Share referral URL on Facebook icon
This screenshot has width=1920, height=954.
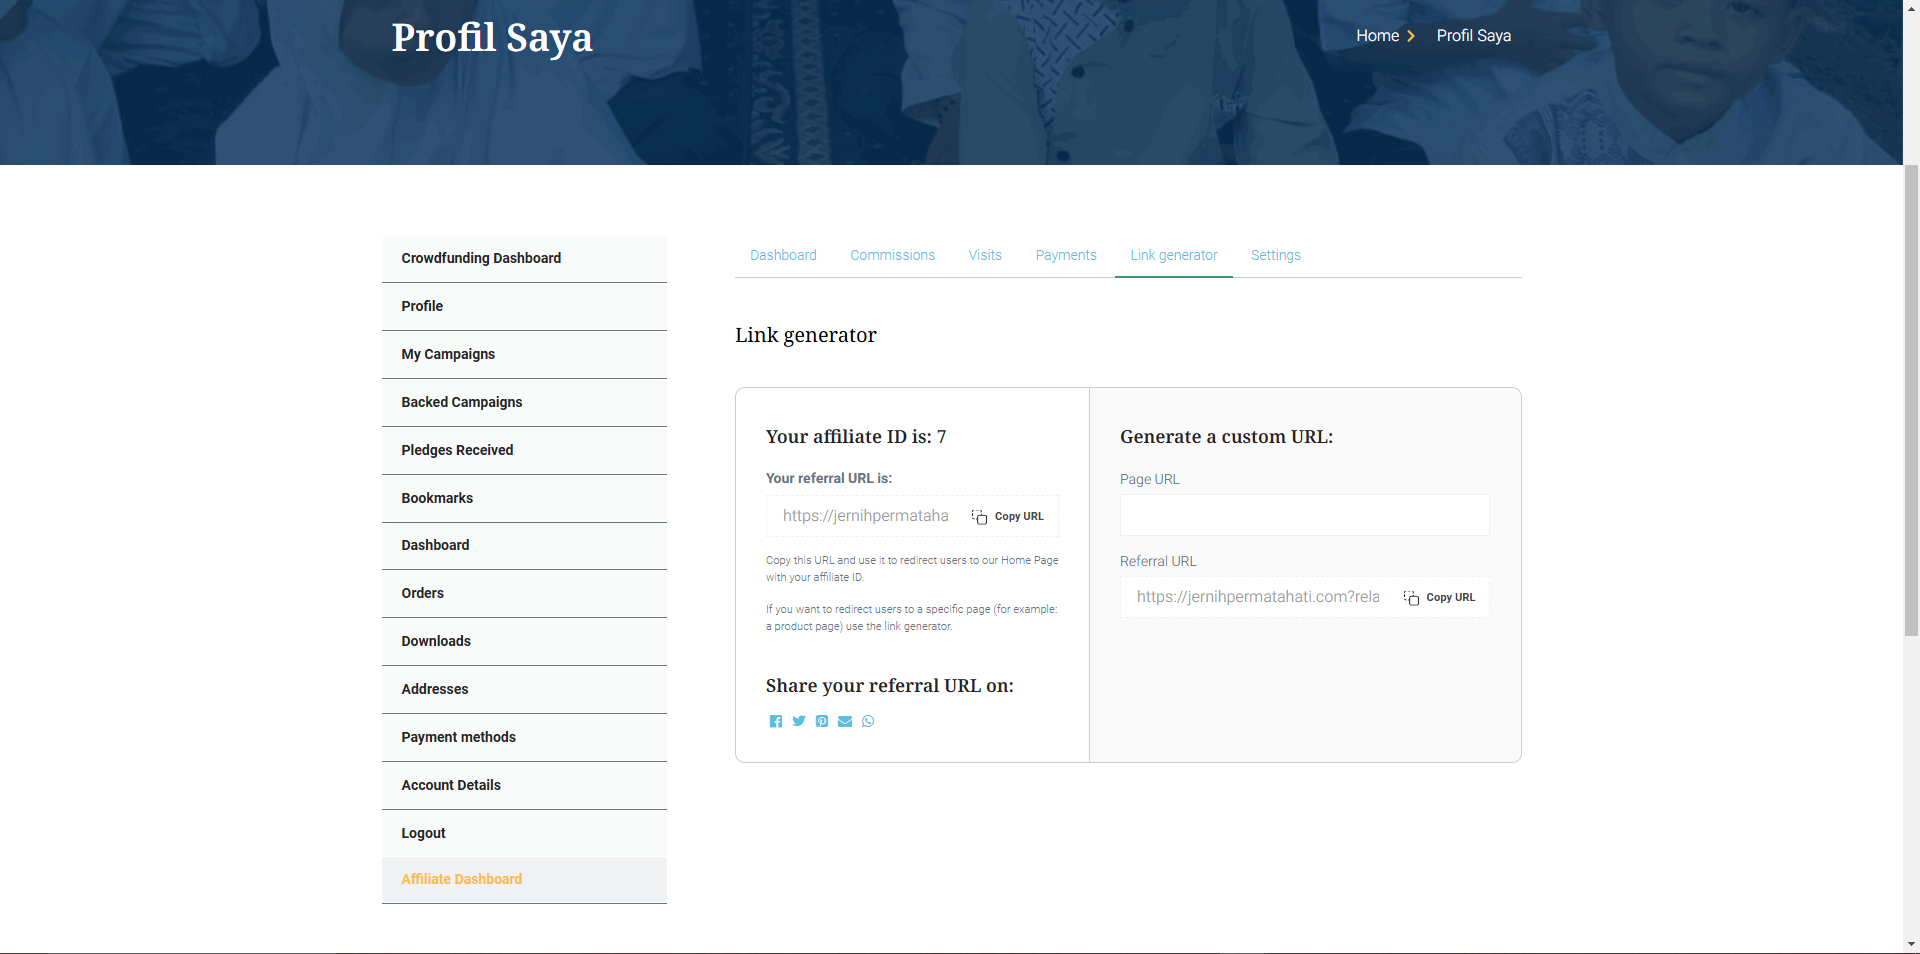click(775, 721)
